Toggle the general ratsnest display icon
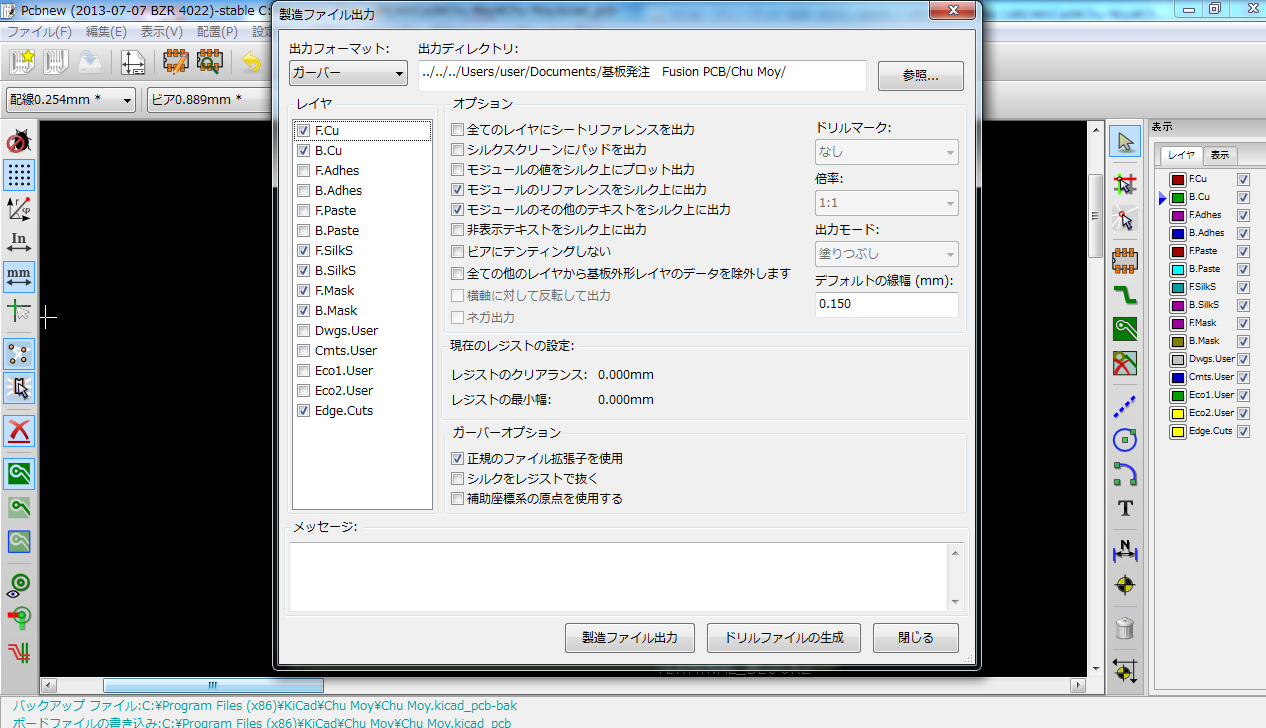The width and height of the screenshot is (1266, 728). [19, 354]
